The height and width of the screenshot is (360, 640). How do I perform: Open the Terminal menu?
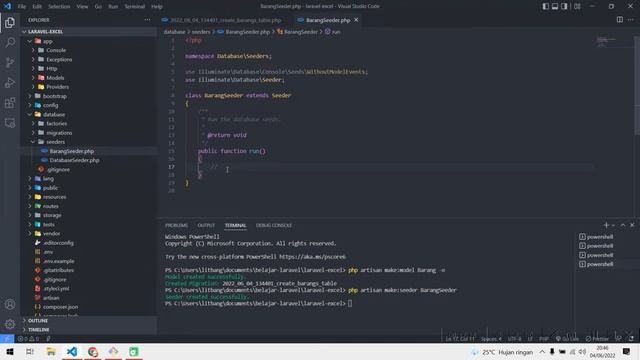134,6
